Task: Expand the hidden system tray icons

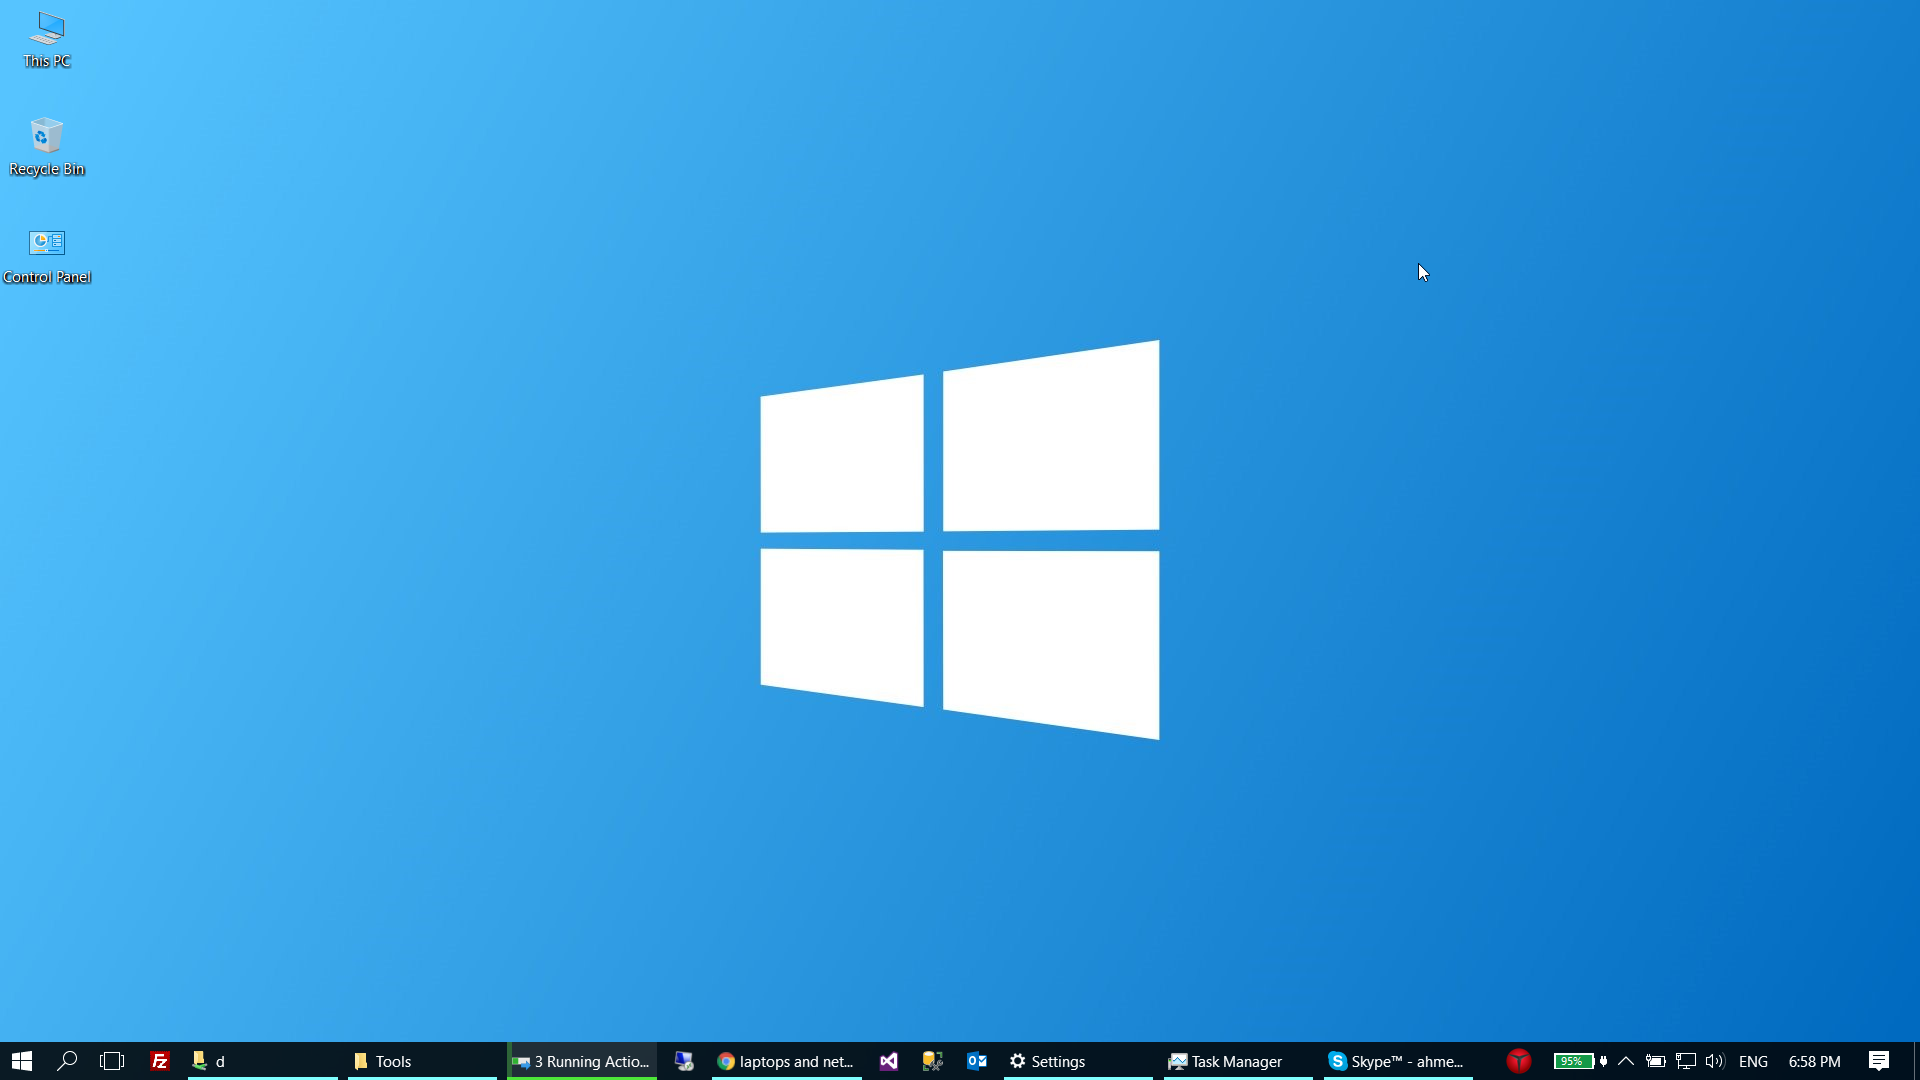Action: pos(1625,1061)
